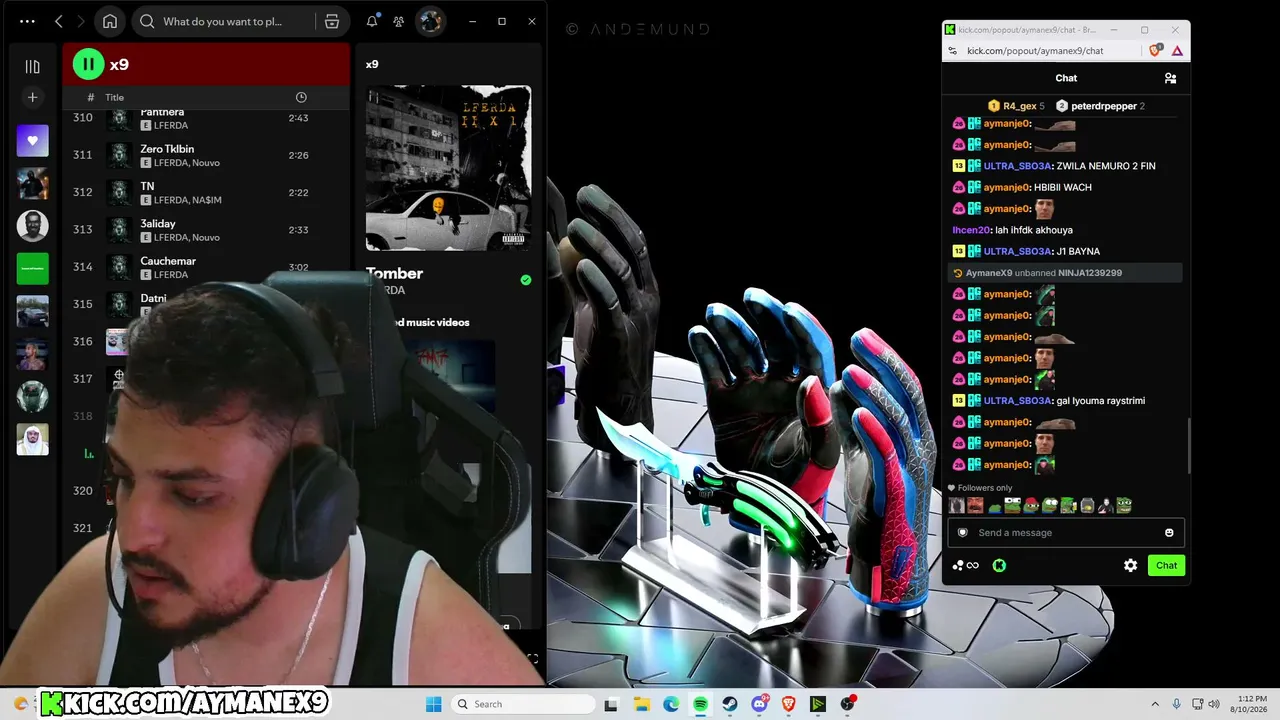Open Kick chat settings gear

point(1130,566)
